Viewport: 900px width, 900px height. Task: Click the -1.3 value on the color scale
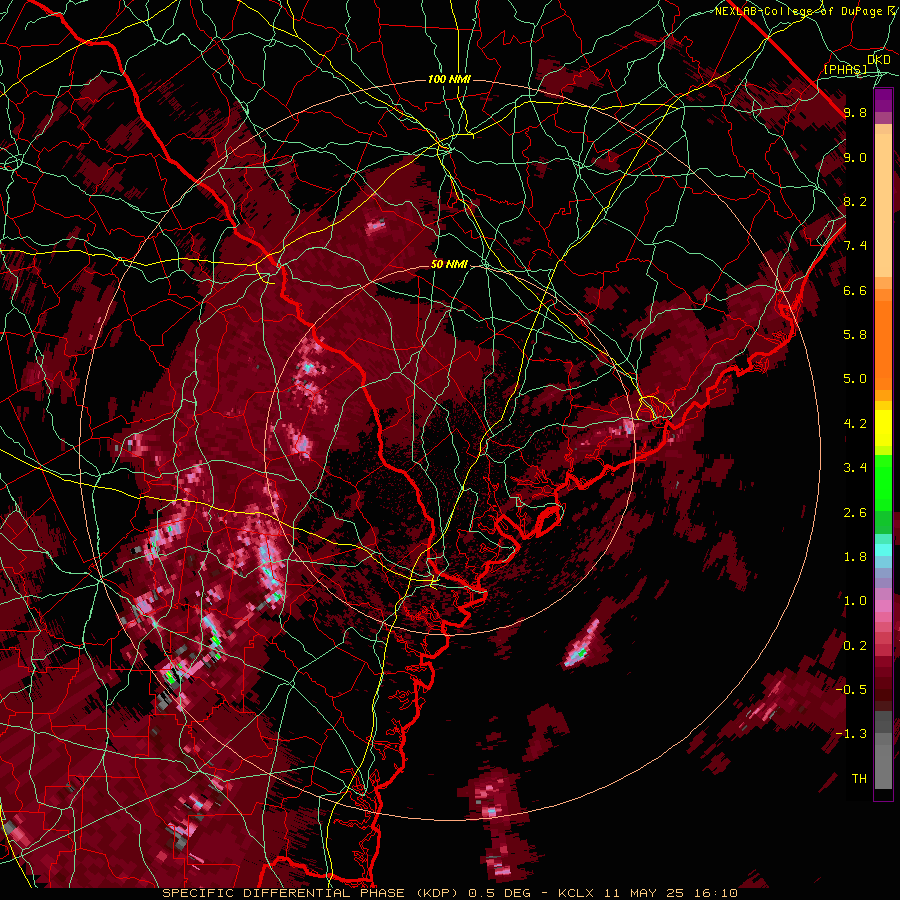851,734
